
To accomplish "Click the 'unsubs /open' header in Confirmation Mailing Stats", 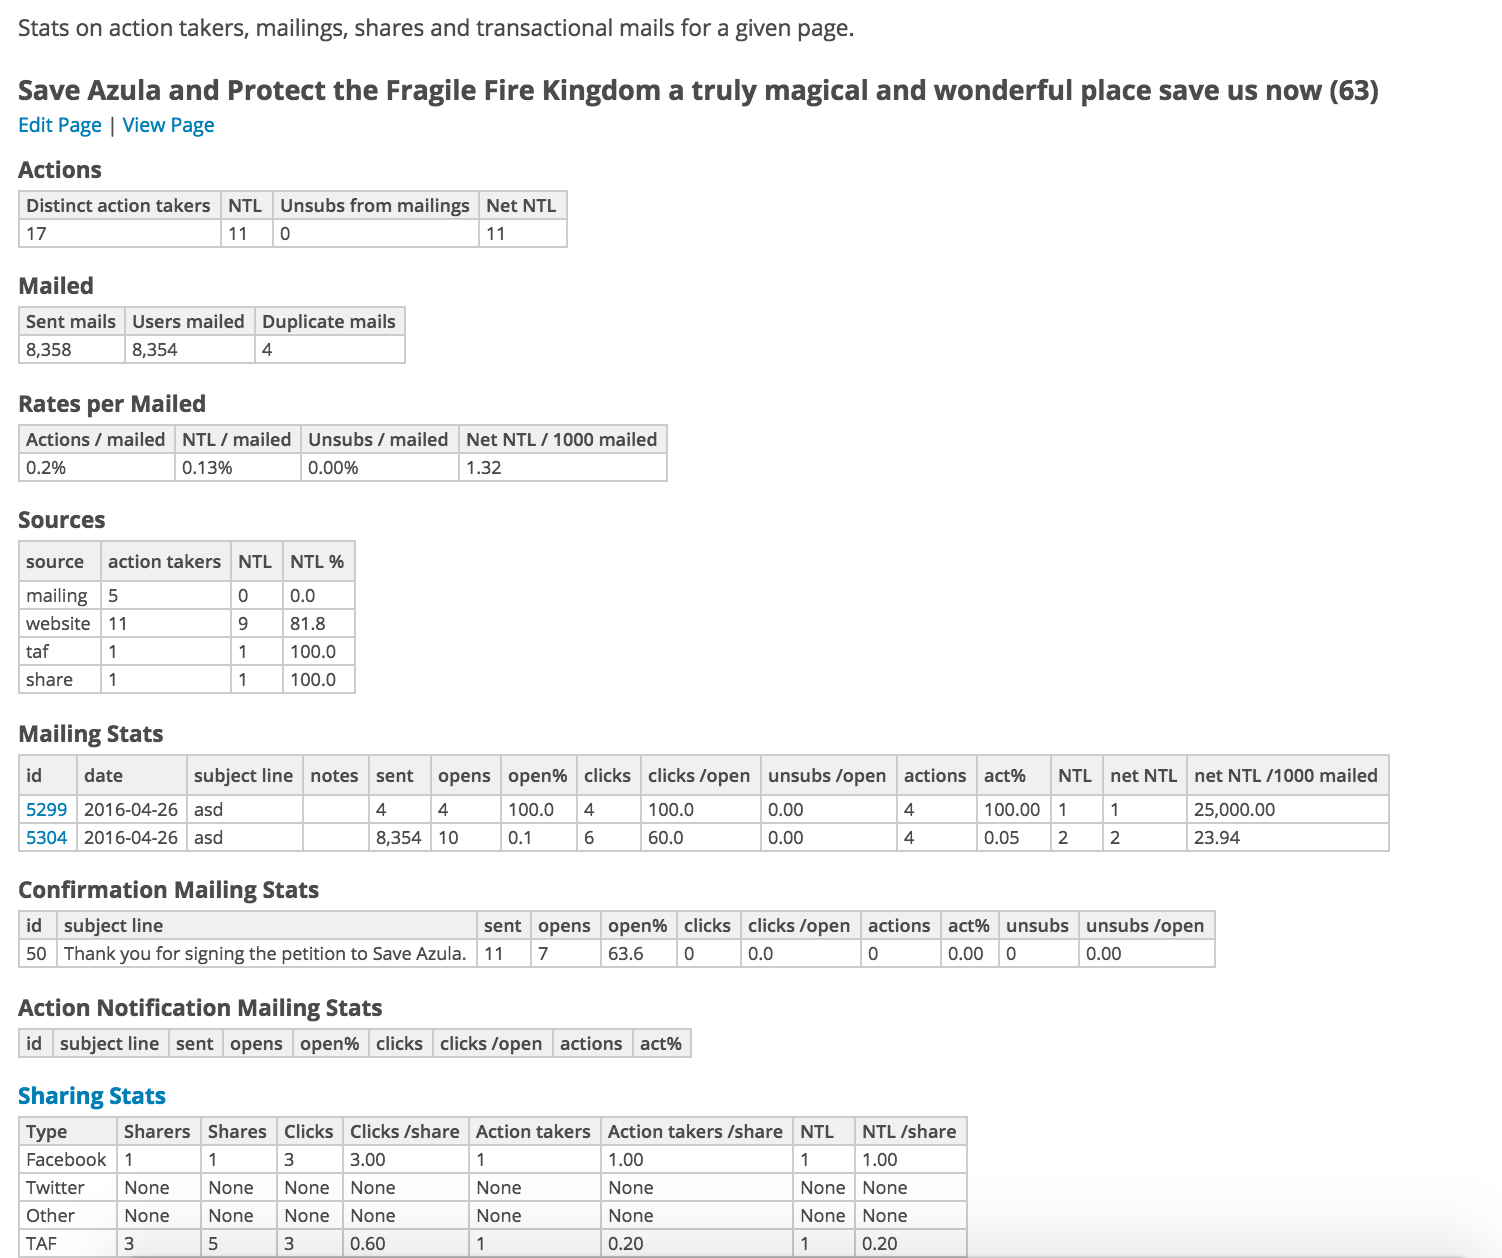I will click(x=1144, y=925).
